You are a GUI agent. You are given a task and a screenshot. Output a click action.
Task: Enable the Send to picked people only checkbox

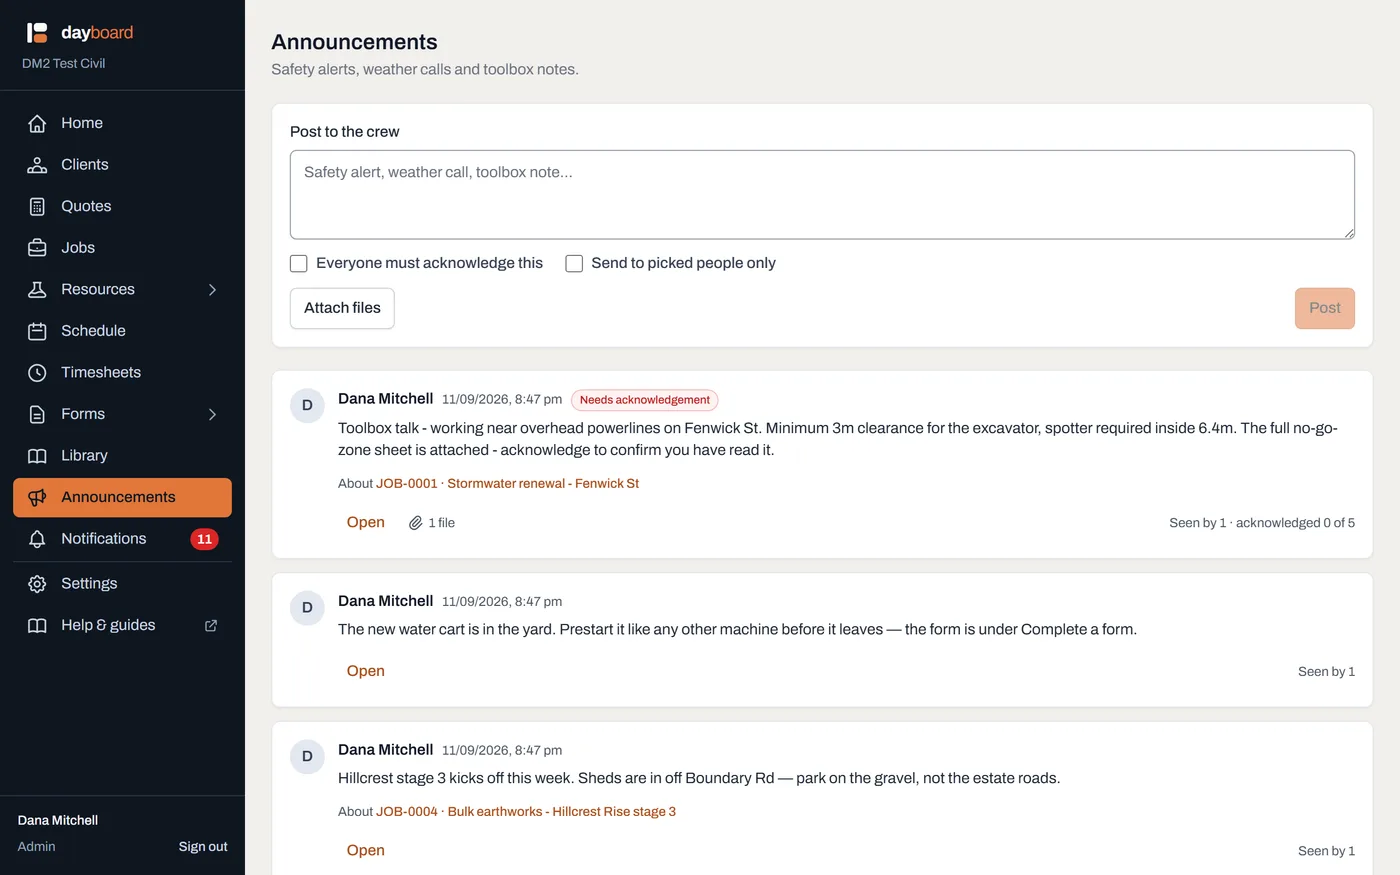tap(574, 263)
